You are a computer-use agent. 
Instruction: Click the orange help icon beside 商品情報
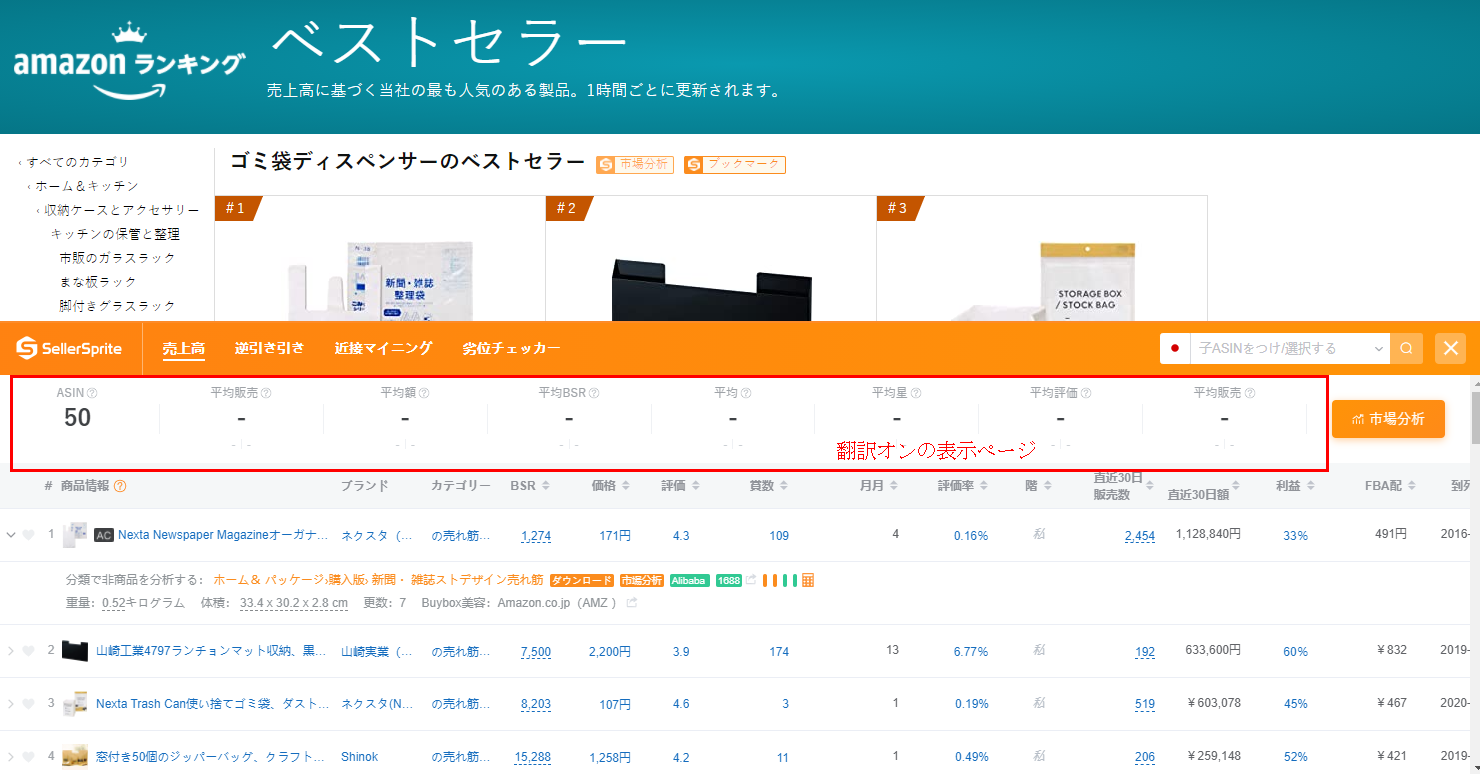tap(120, 486)
